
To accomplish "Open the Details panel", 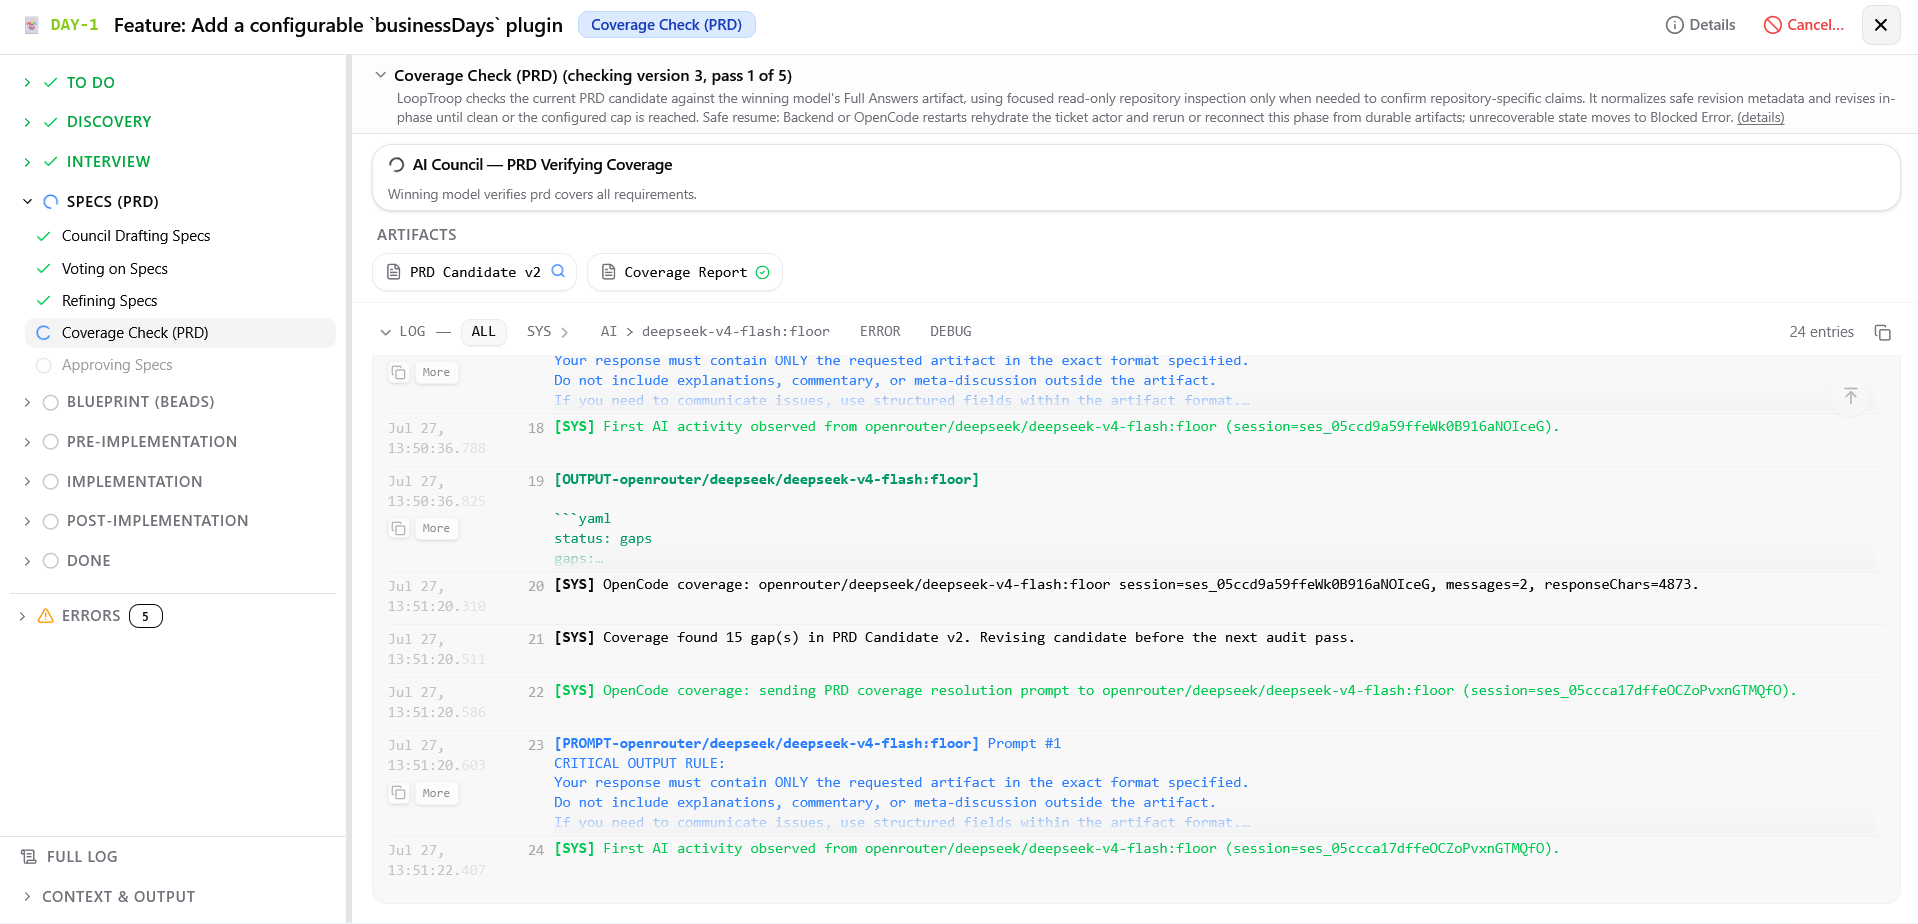I will coord(1700,25).
